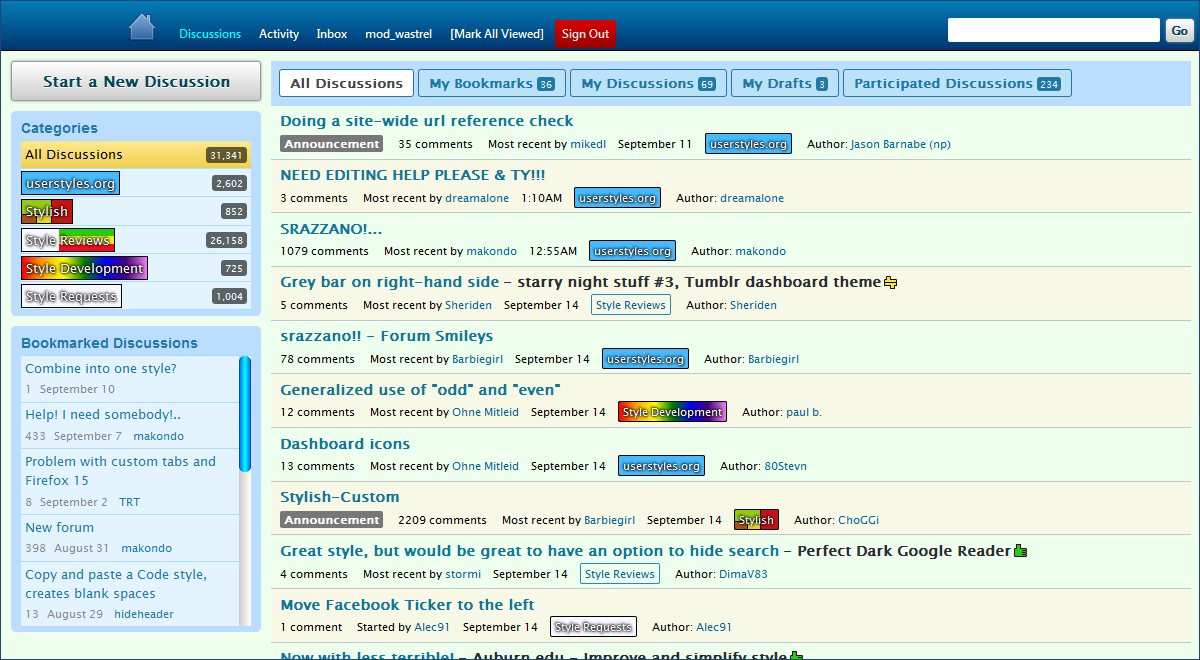Switch to My Discussions tab
Image resolution: width=1200 pixels, height=660 pixels.
tap(648, 84)
